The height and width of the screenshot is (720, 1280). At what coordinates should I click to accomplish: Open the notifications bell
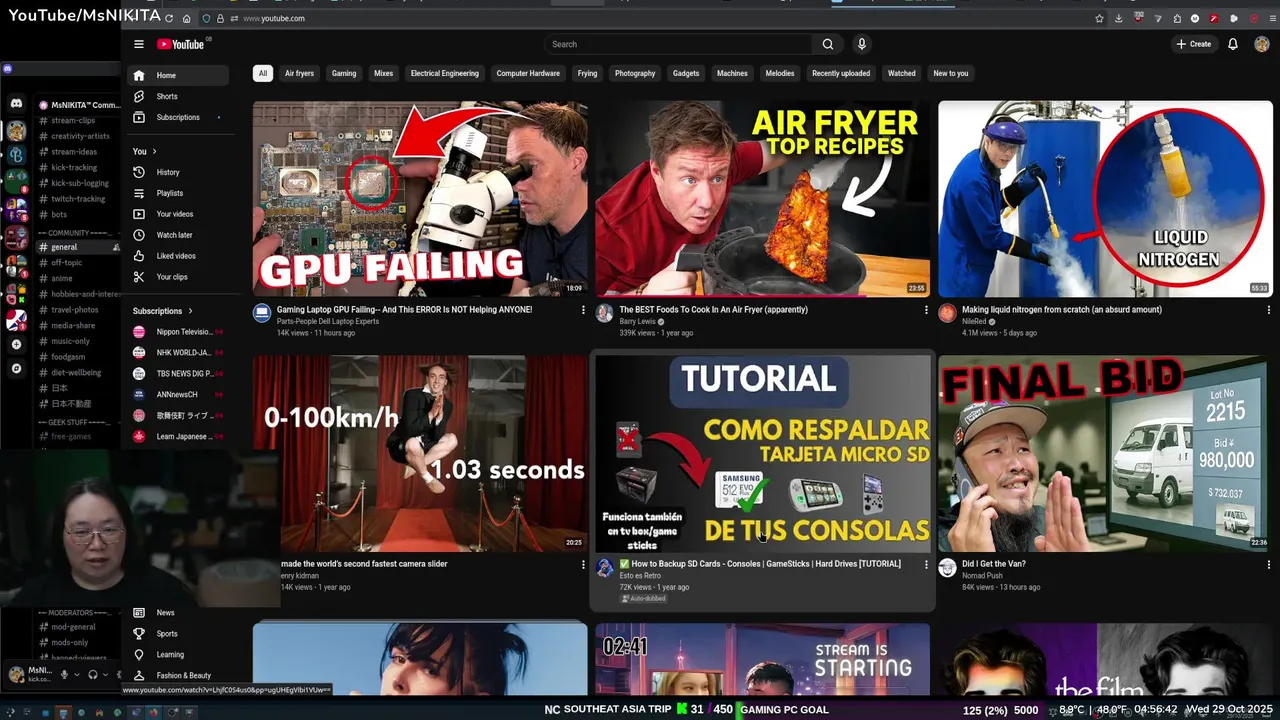pos(1233,44)
